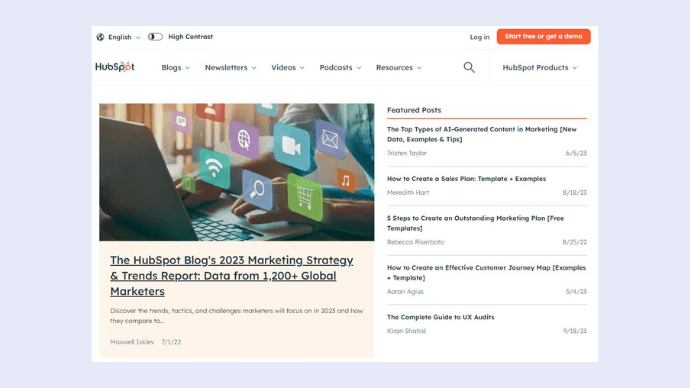Click the 6/5/23 post date
This screenshot has height=388, width=690.
click(576, 153)
